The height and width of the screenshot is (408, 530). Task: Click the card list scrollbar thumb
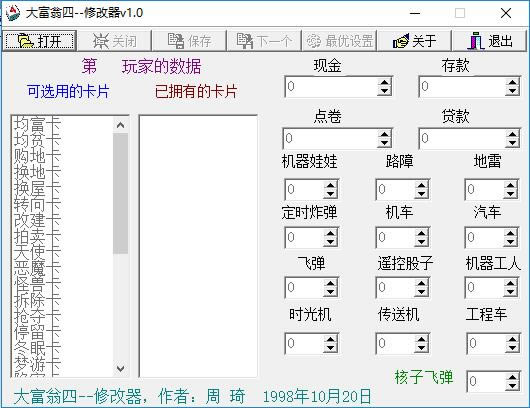click(121, 193)
